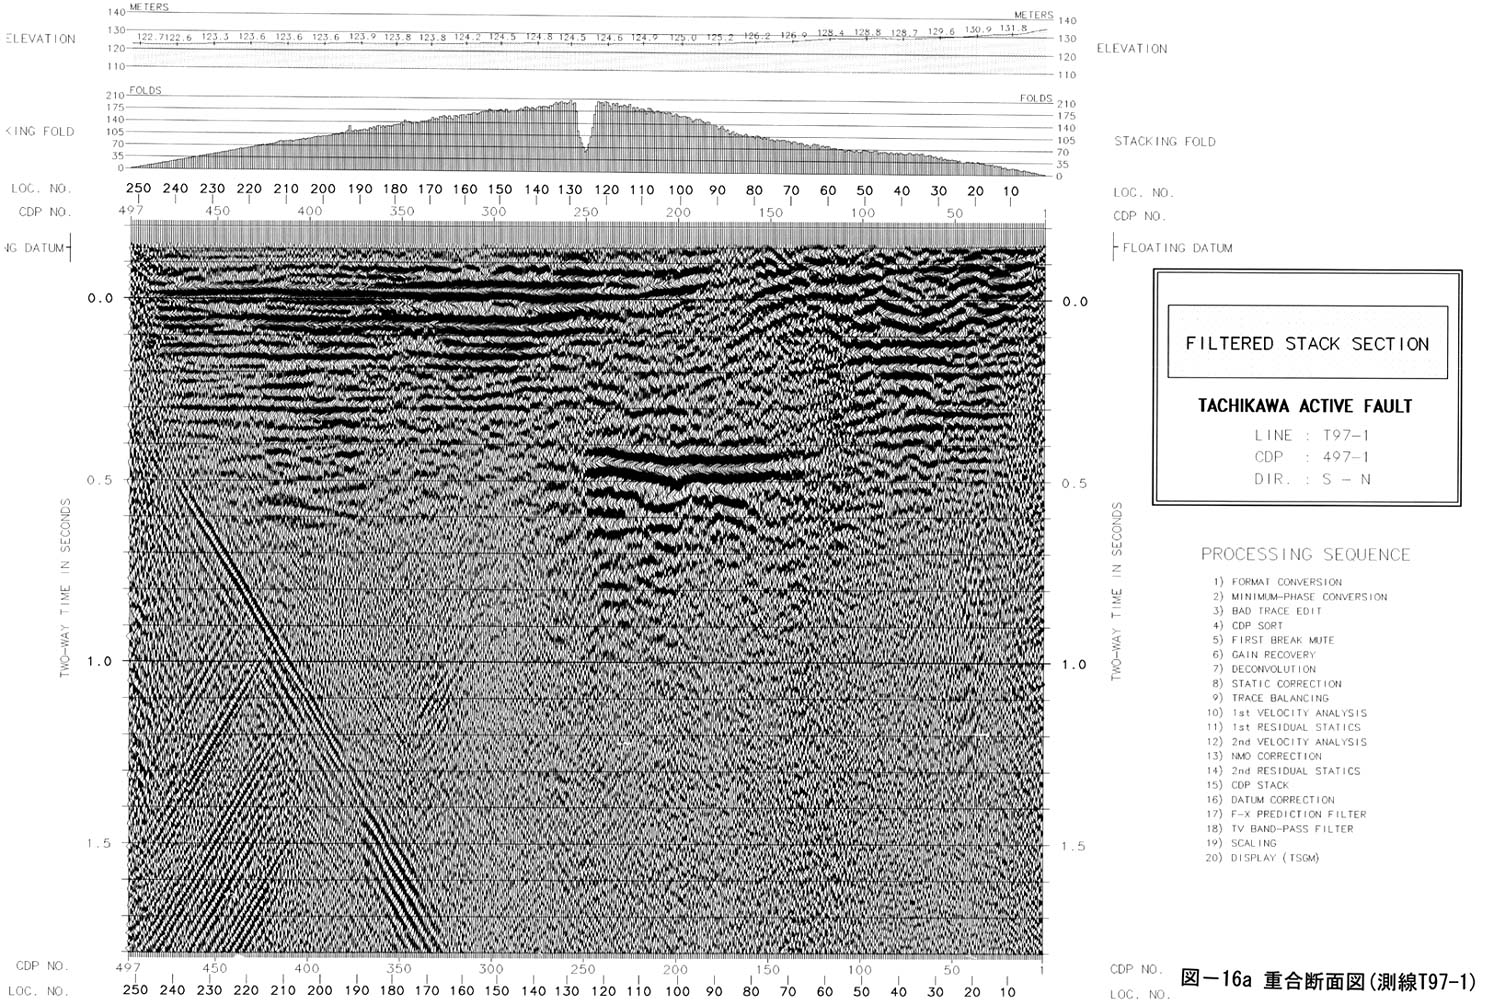Image resolution: width=1494 pixels, height=1005 pixels.
Task: Click step '6) GAIN RECOVERY'
Action: coord(1264,655)
